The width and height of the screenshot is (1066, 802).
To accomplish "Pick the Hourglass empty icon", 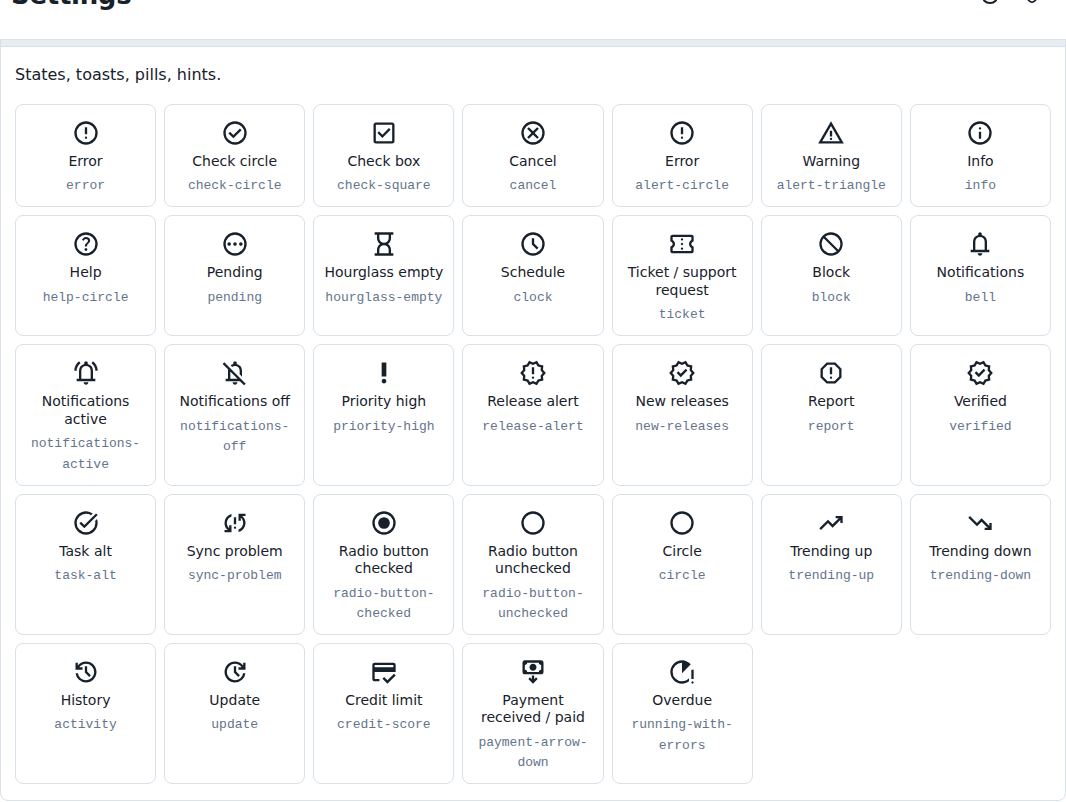I will pos(383,244).
